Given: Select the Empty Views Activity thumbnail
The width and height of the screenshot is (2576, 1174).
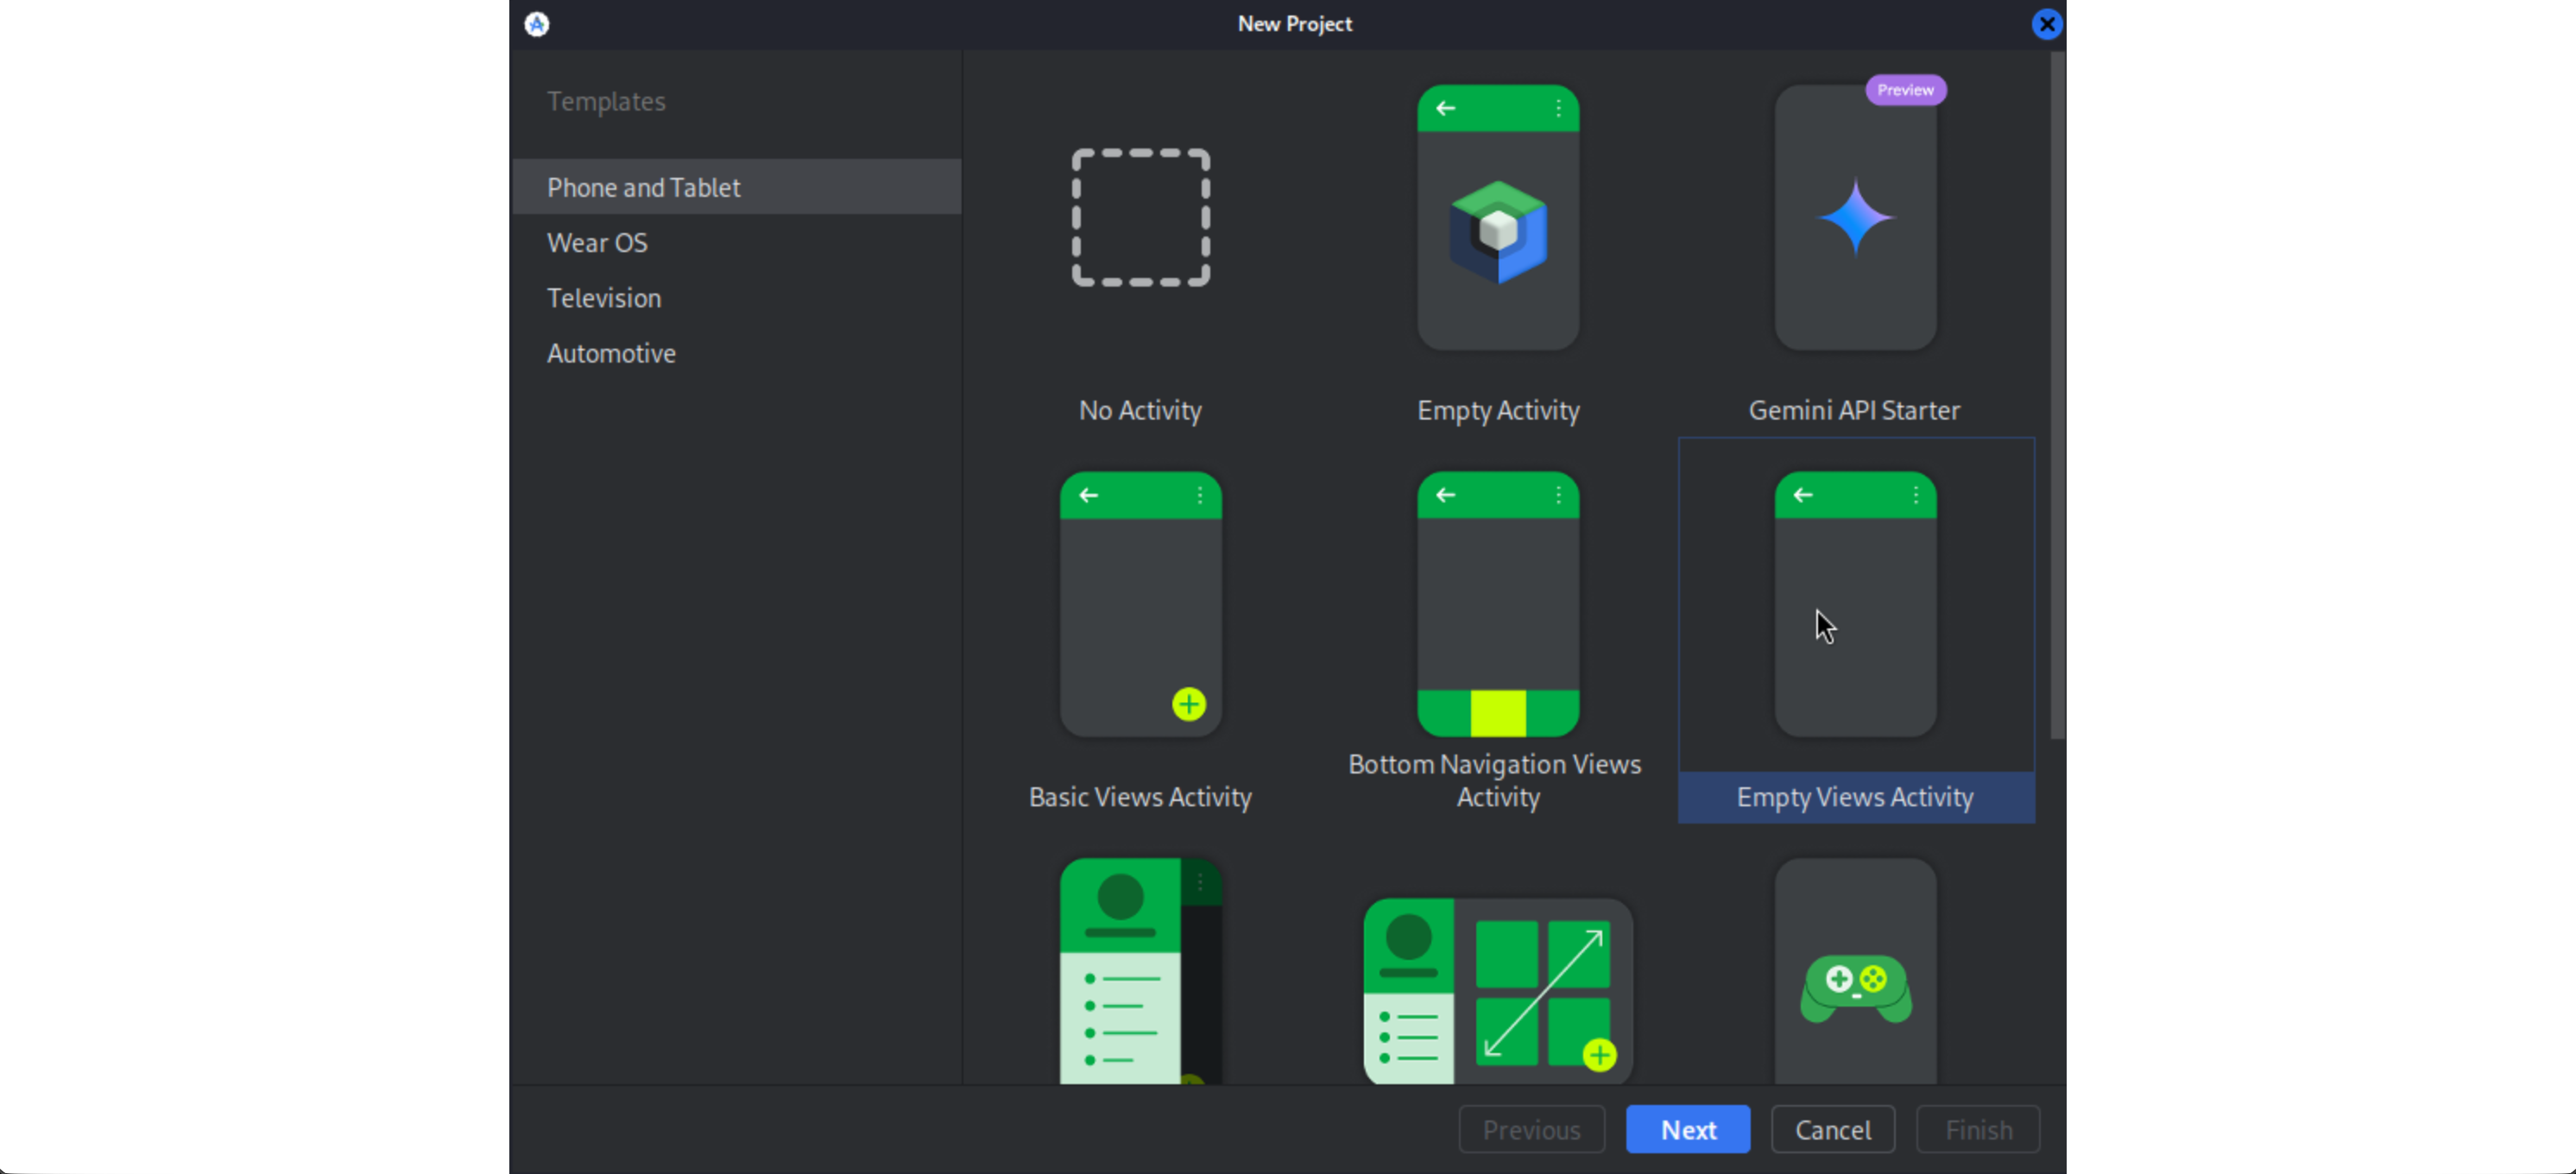Looking at the screenshot, I should [1855, 604].
